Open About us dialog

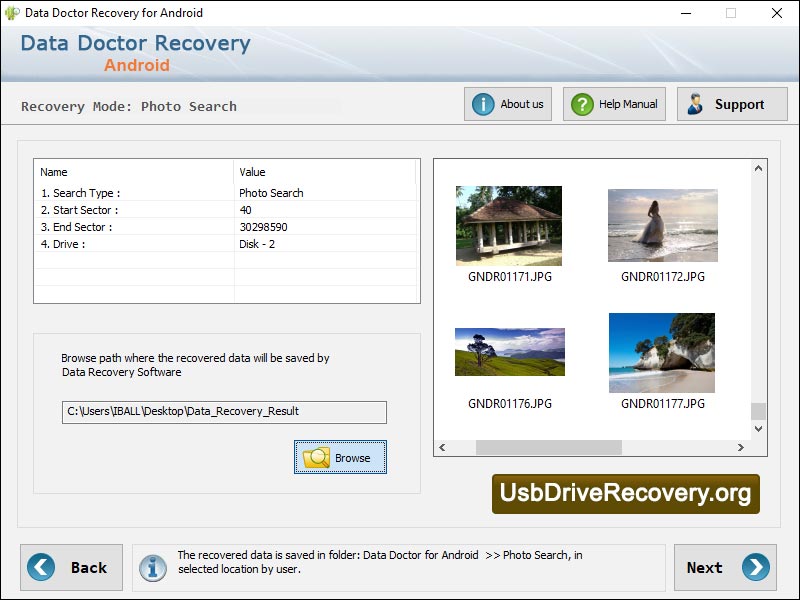[507, 103]
